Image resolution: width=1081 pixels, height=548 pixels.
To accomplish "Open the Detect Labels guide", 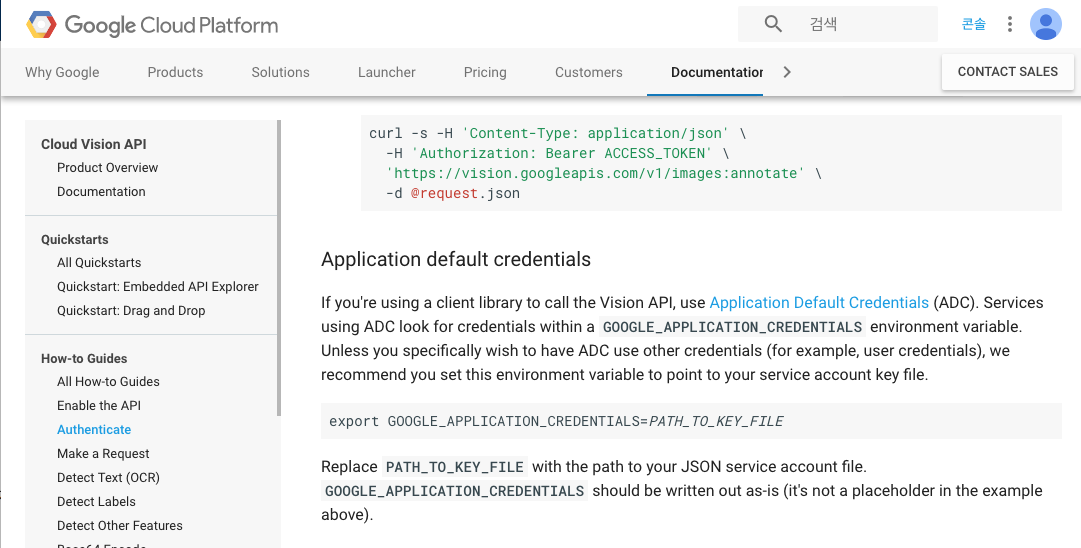I will (x=97, y=502).
